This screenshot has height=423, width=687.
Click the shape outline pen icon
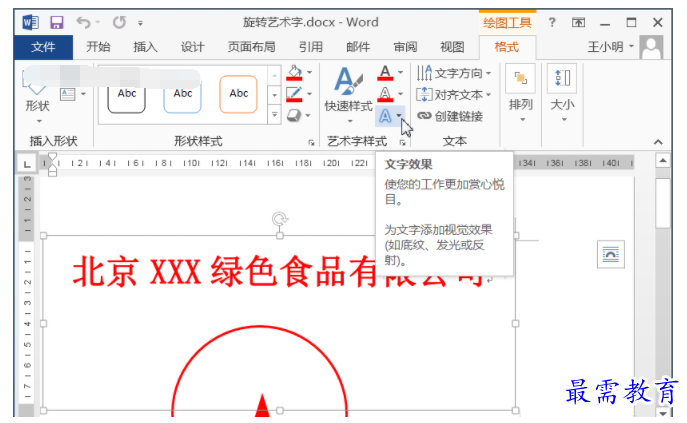pyautogui.click(x=294, y=94)
